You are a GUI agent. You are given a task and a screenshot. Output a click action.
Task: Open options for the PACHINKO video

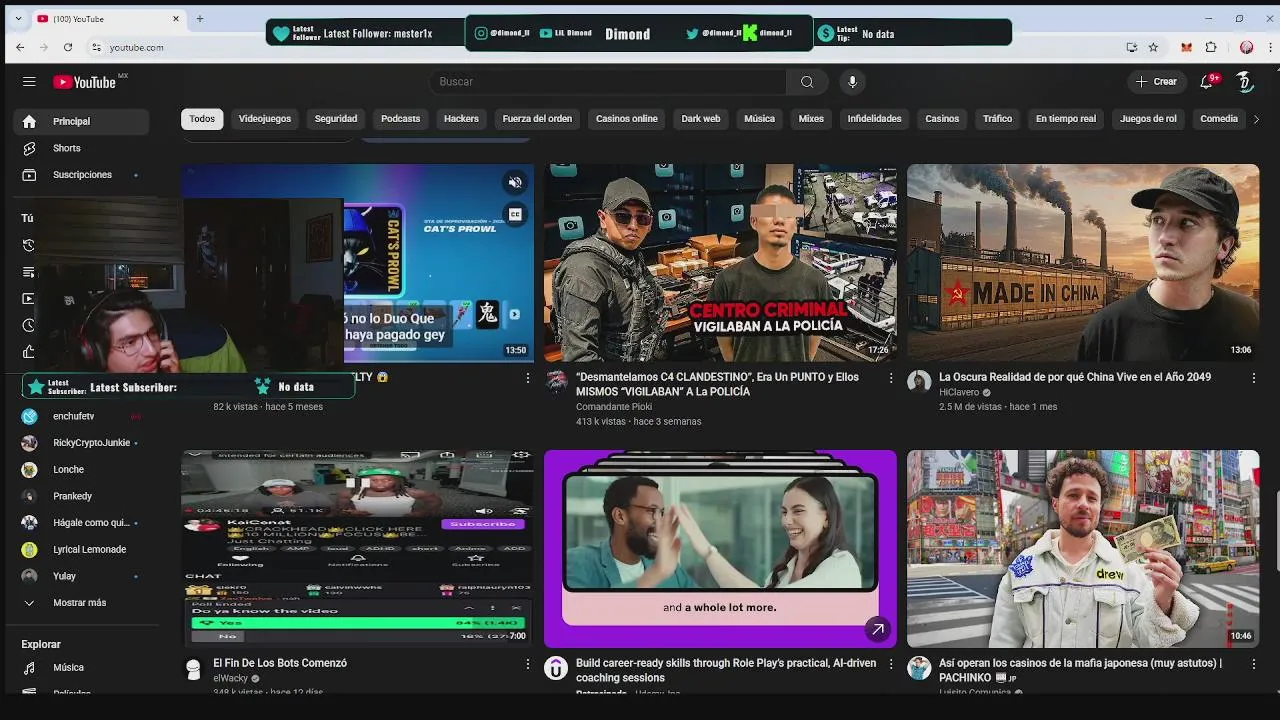[1253, 664]
